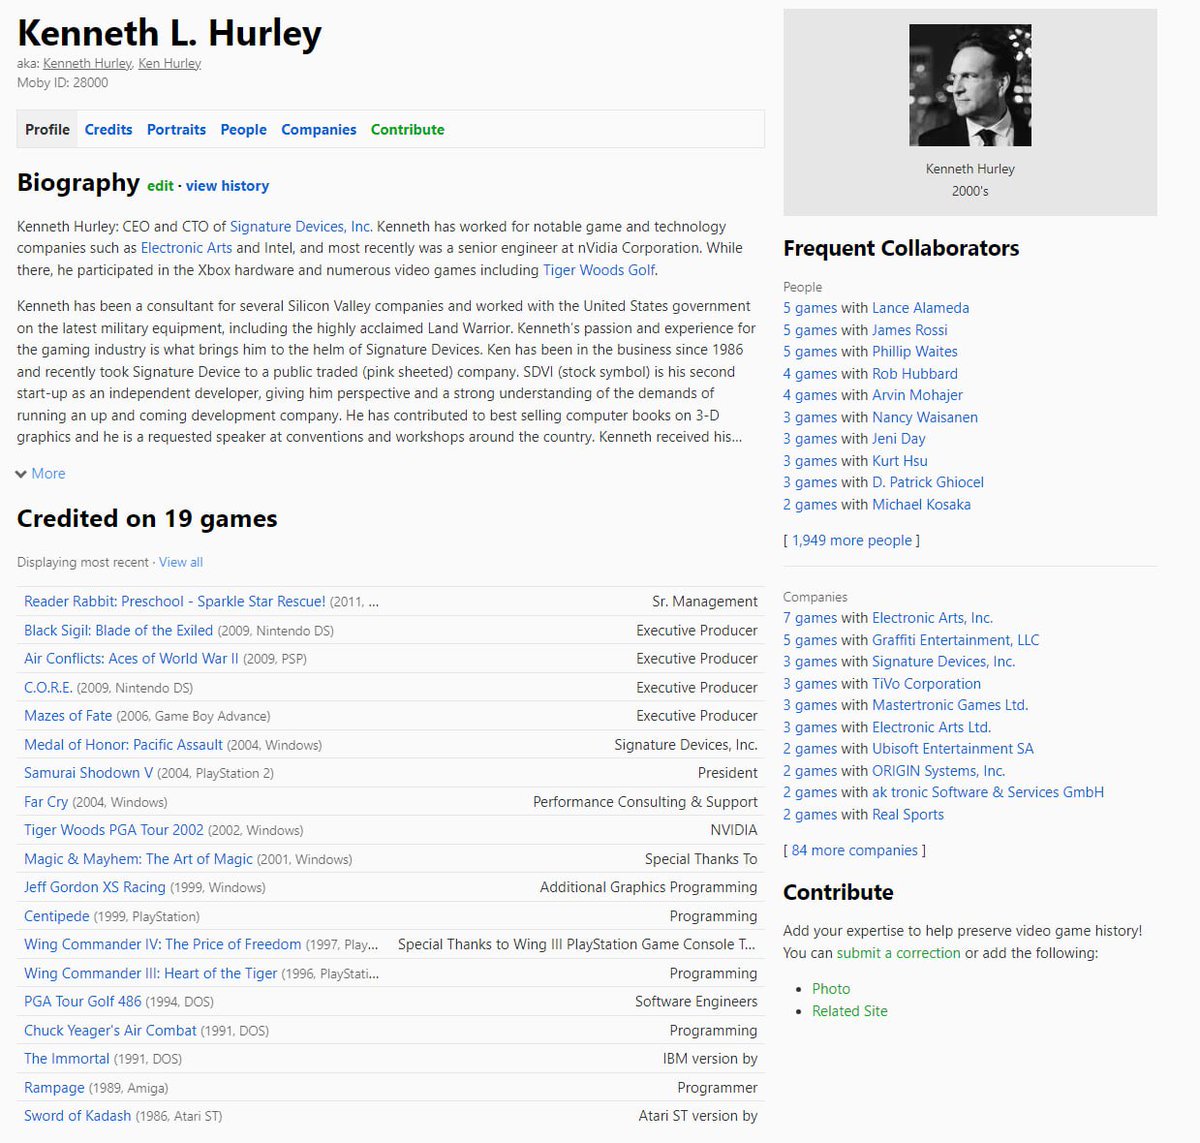Click submit a correction link
The width and height of the screenshot is (1200, 1143).
[898, 953]
